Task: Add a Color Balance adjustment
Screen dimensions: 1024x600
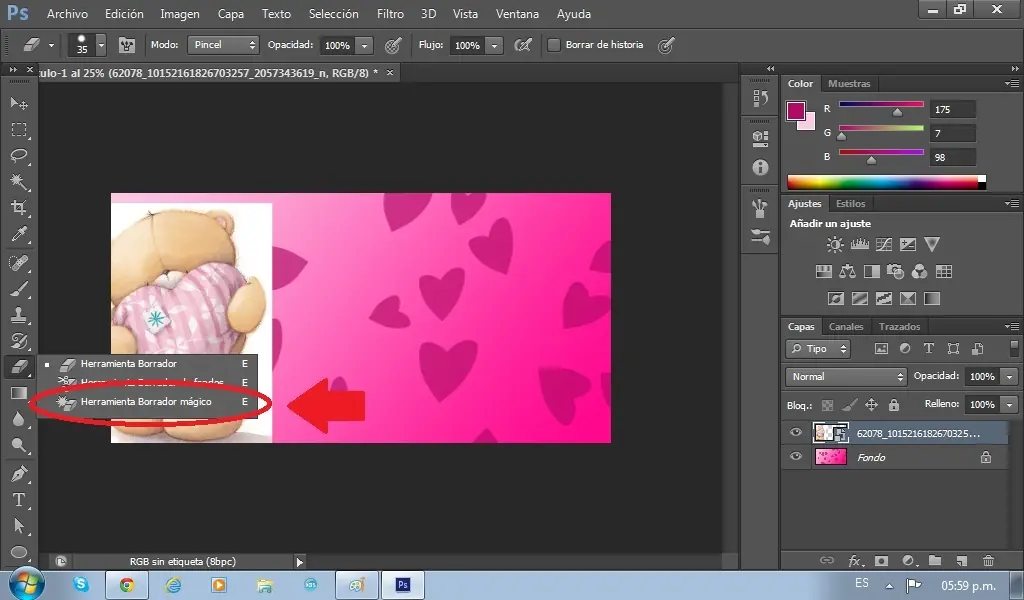Action: (x=848, y=272)
